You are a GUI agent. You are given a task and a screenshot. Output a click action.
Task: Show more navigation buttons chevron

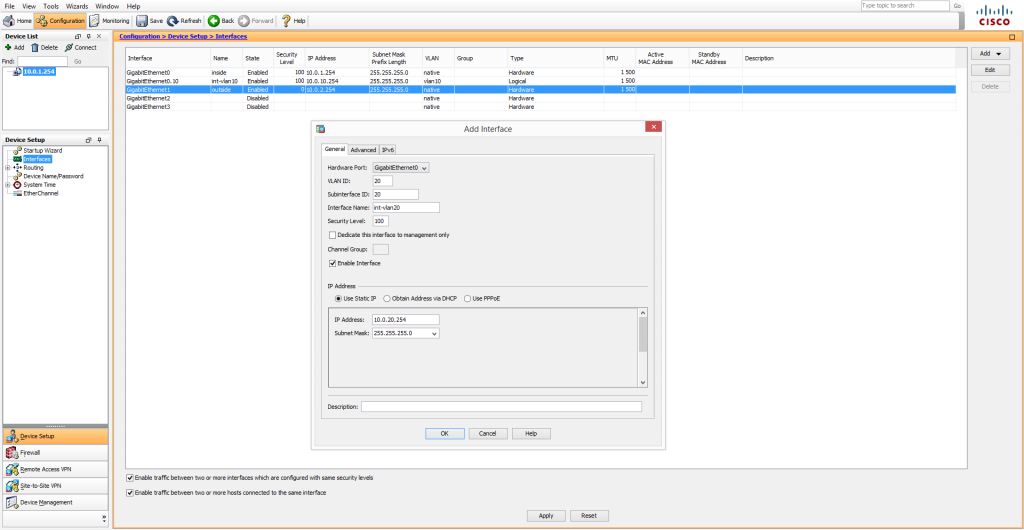(x=104, y=518)
